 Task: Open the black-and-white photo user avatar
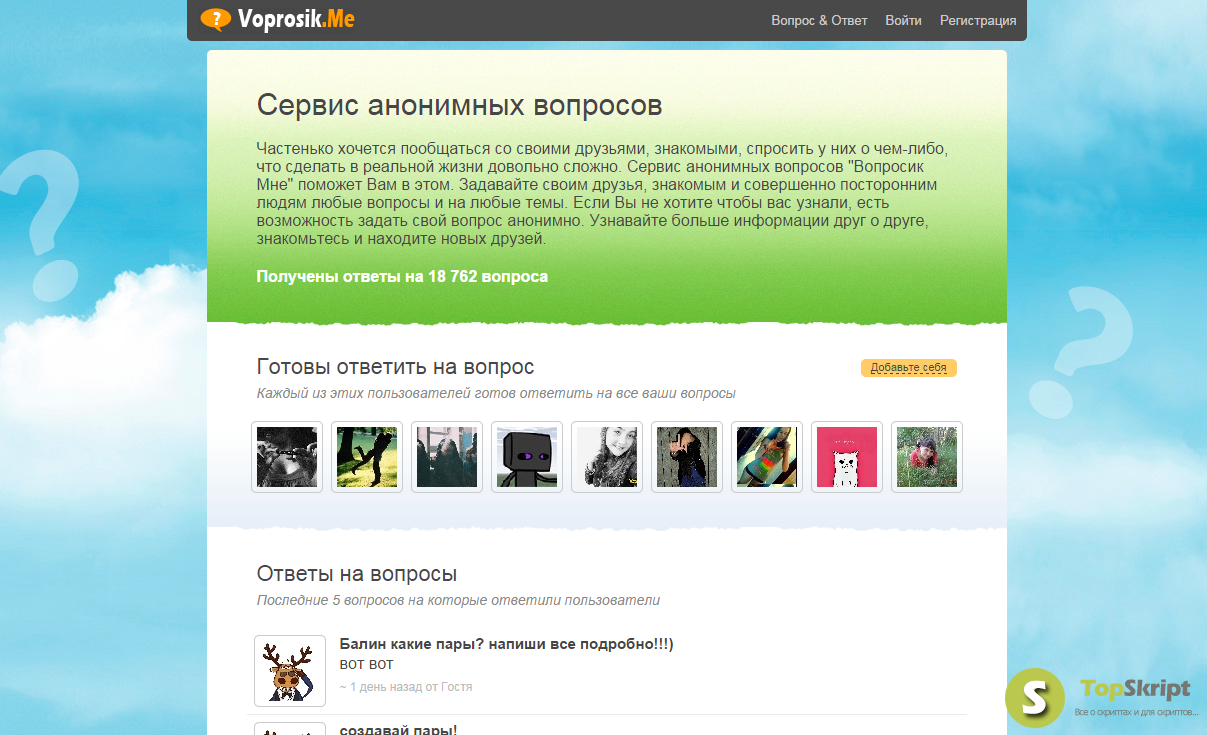pyautogui.click(x=287, y=457)
